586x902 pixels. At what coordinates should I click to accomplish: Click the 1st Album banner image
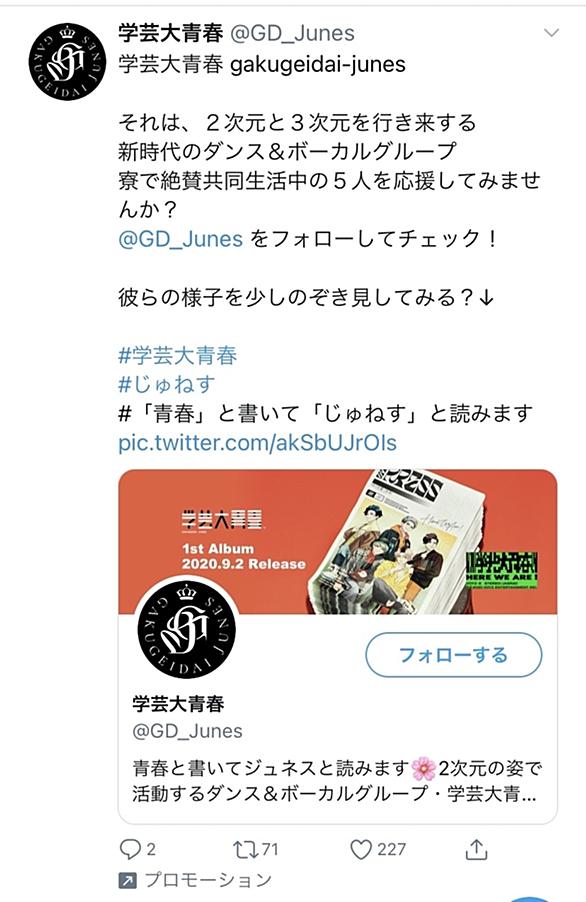coord(338,542)
